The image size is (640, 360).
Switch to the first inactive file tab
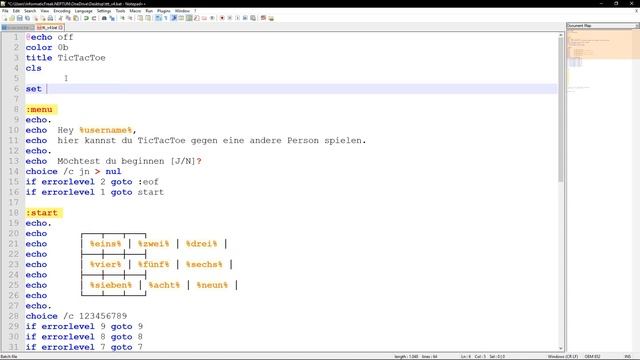(17, 27)
